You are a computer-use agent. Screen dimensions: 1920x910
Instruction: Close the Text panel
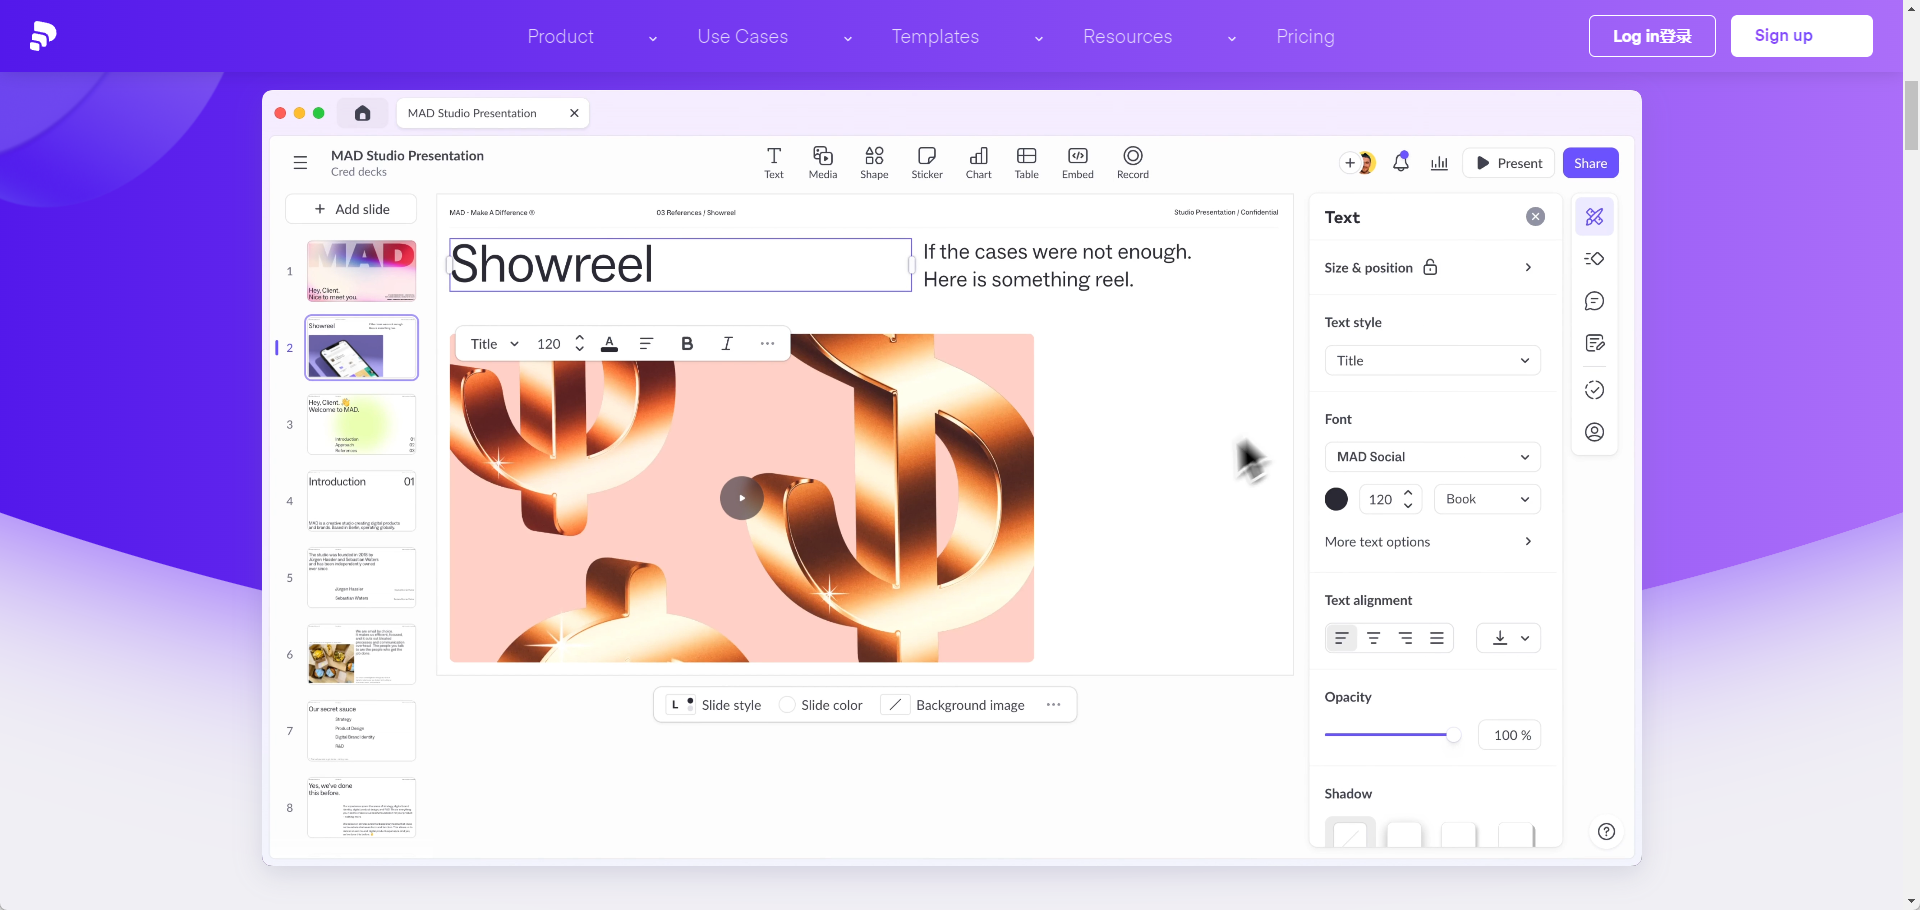pyautogui.click(x=1535, y=217)
